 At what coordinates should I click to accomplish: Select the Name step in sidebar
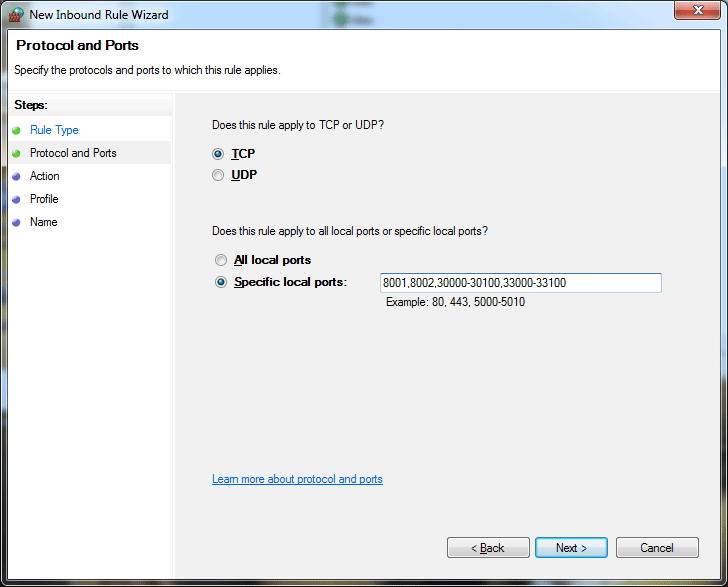coord(44,222)
